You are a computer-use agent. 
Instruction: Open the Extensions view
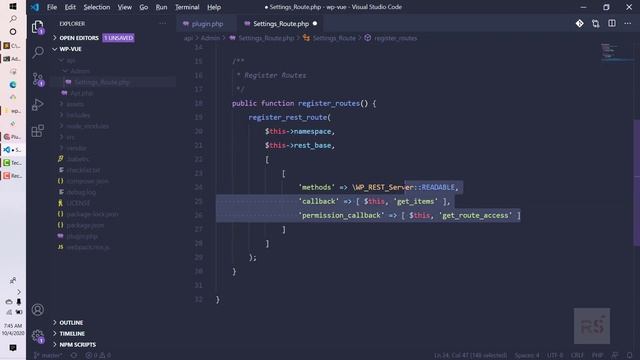[x=38, y=131]
